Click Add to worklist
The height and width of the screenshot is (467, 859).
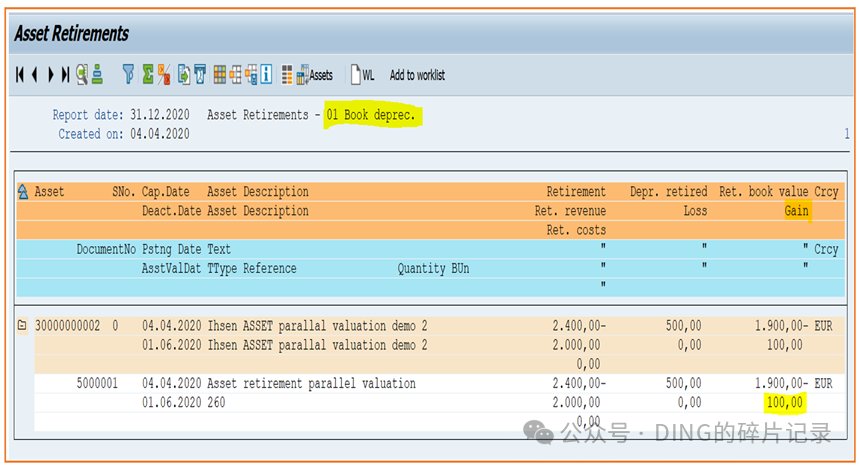point(417,75)
